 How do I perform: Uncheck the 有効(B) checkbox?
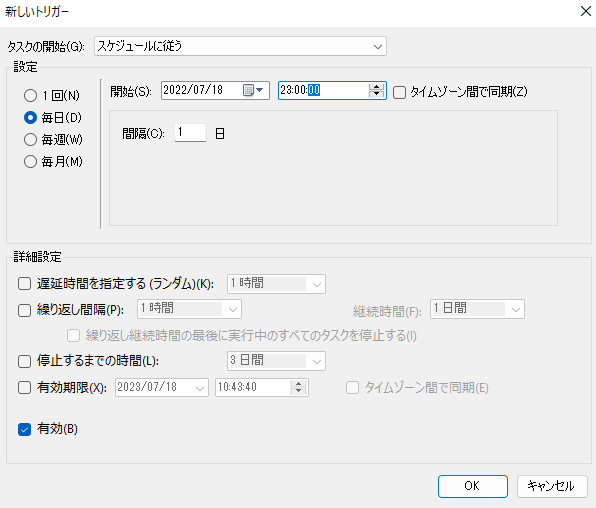coord(24,430)
